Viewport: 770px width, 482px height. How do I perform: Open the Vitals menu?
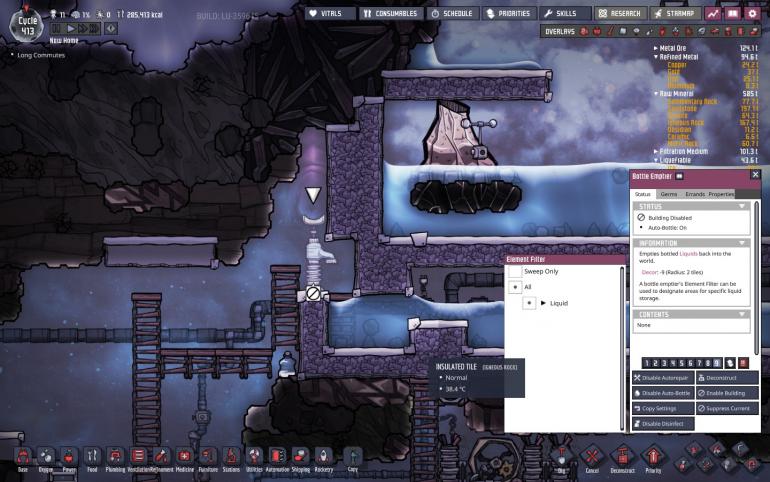[x=330, y=14]
